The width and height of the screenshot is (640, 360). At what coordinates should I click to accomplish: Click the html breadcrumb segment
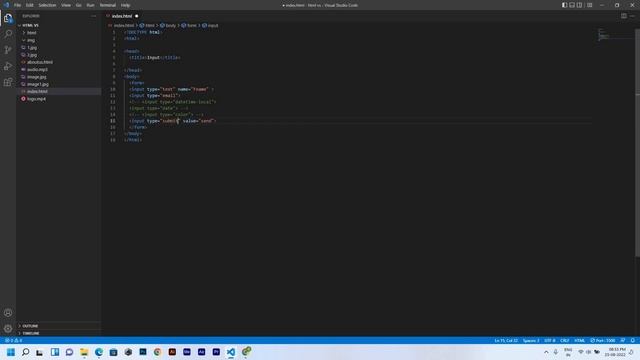coord(148,25)
